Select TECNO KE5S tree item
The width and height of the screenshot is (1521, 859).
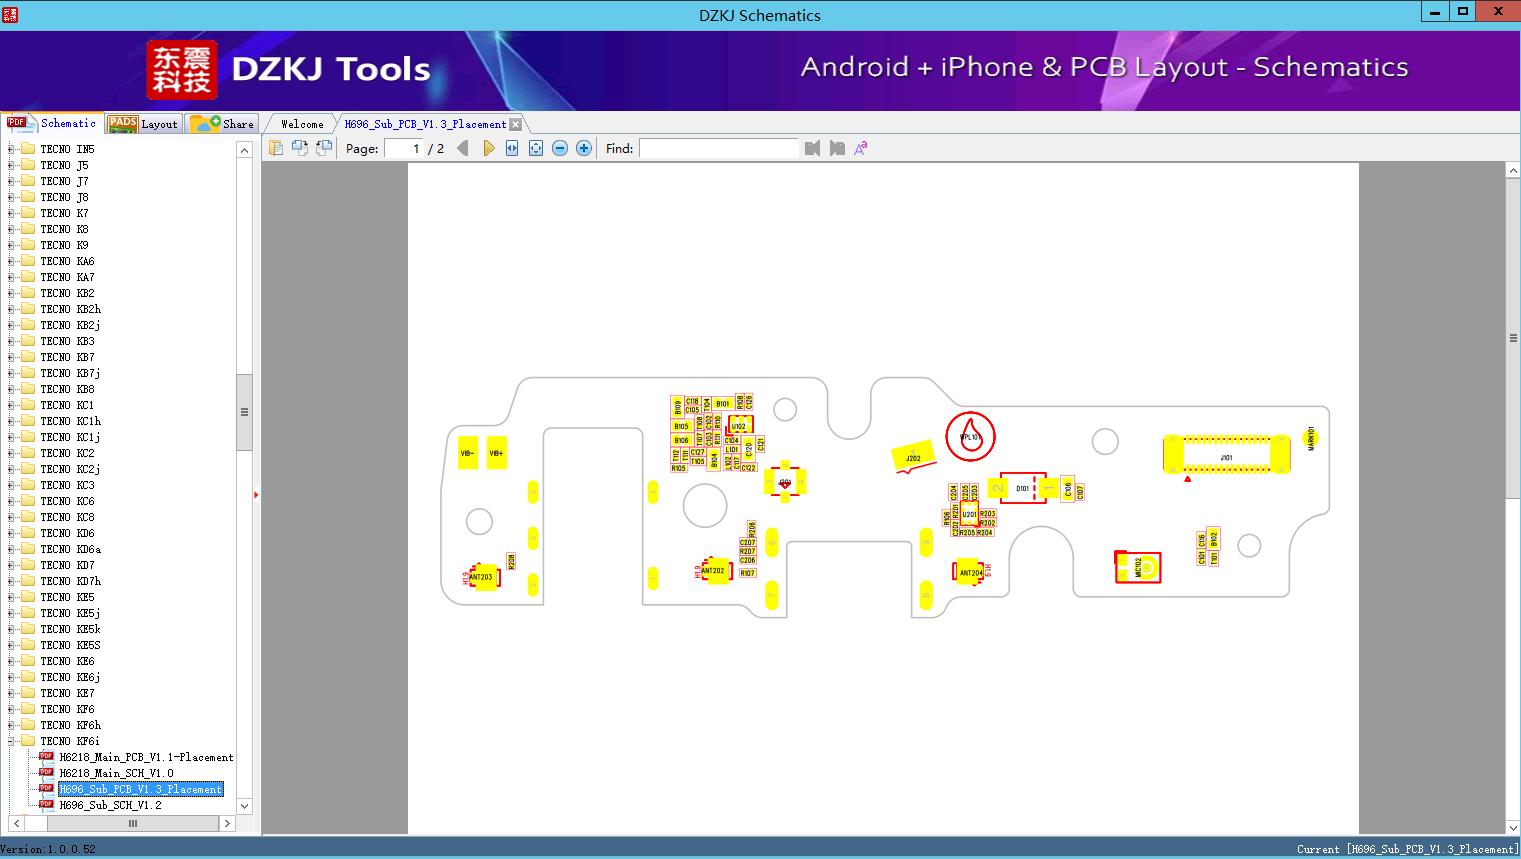70,645
